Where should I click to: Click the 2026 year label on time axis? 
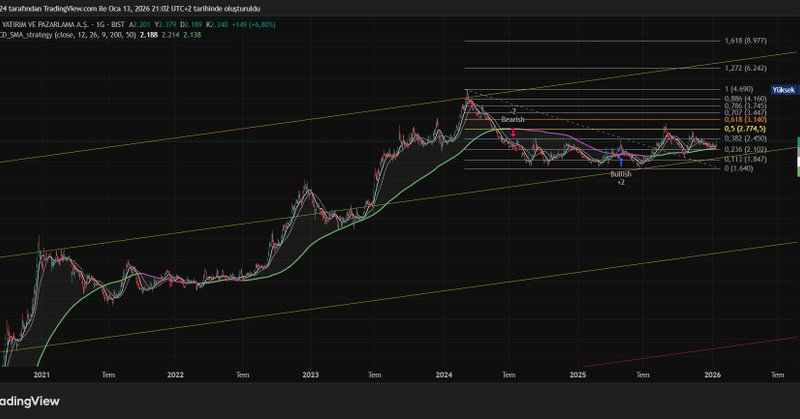[x=712, y=375]
